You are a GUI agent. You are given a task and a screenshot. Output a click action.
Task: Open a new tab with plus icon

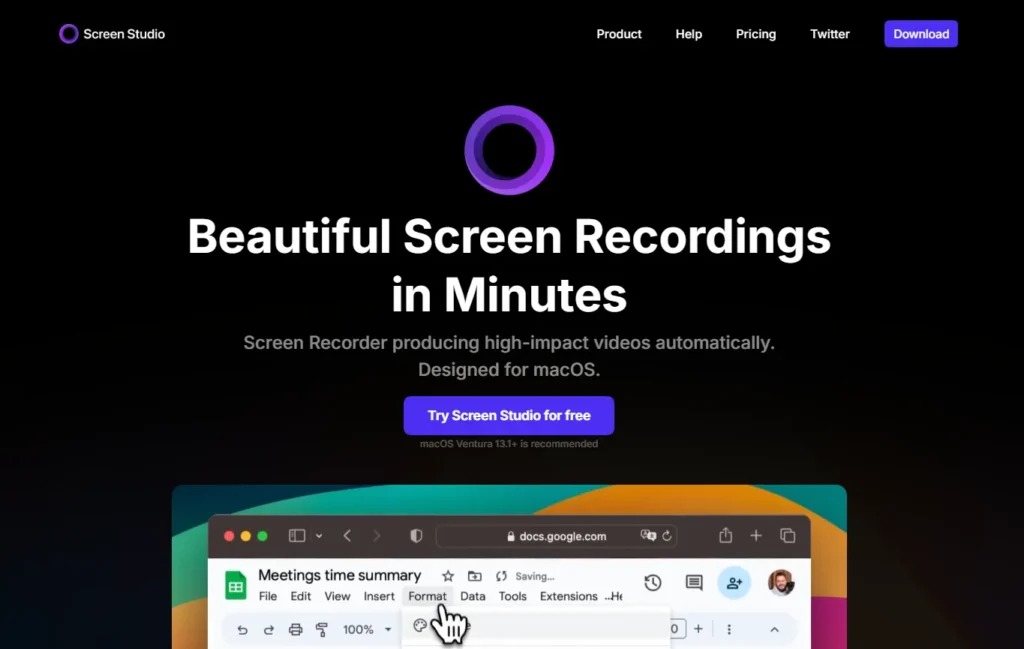click(756, 536)
